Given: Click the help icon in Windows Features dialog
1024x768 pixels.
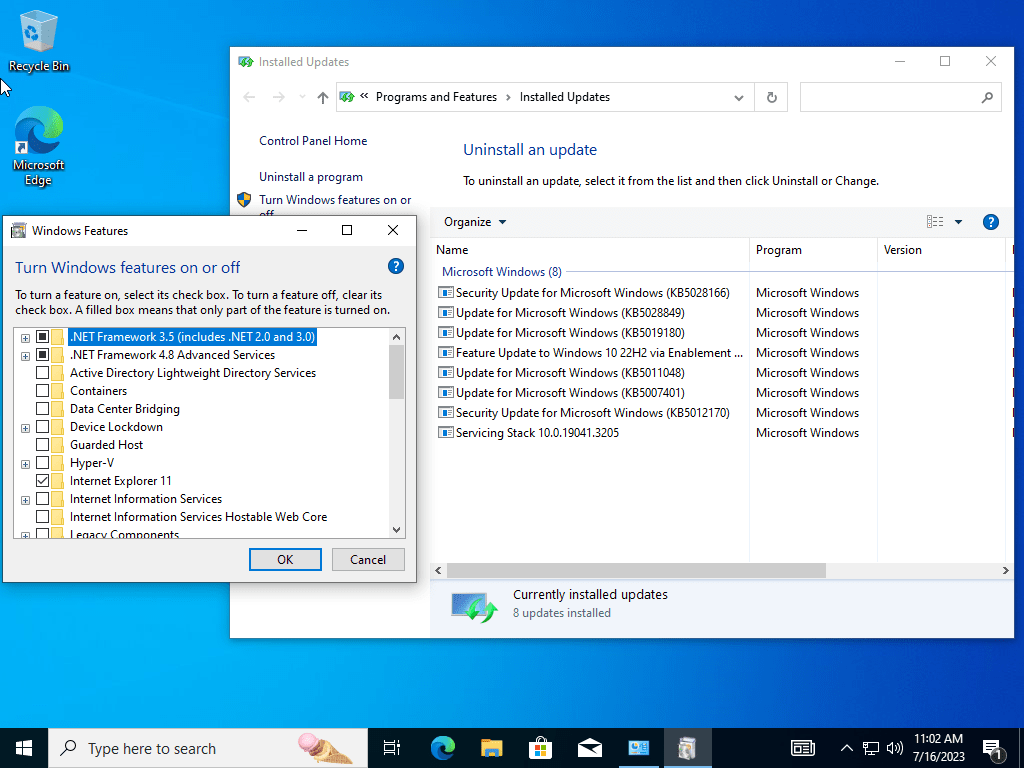Looking at the screenshot, I should [396, 266].
